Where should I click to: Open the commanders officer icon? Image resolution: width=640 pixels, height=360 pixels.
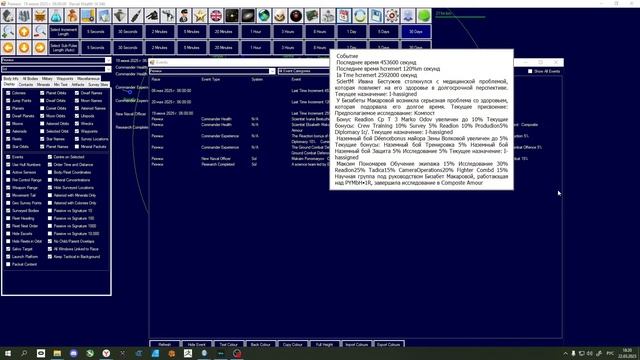[x=184, y=16]
